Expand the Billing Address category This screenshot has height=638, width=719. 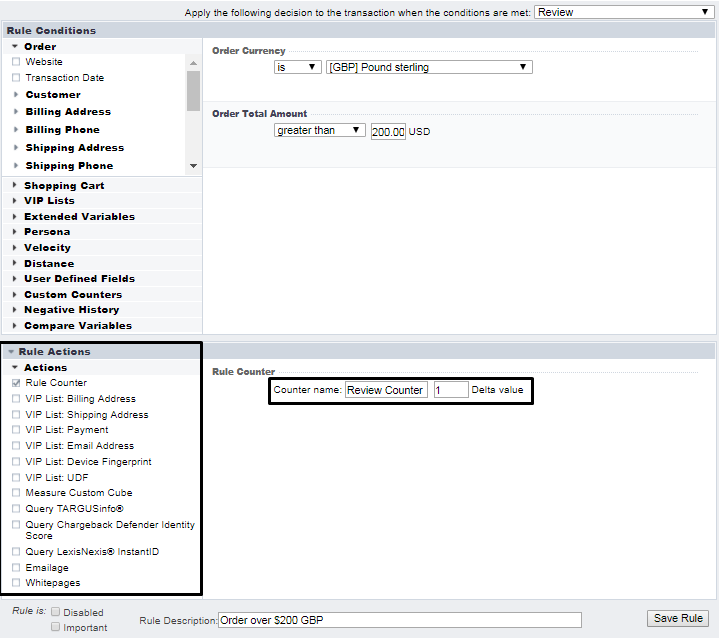pos(16,111)
